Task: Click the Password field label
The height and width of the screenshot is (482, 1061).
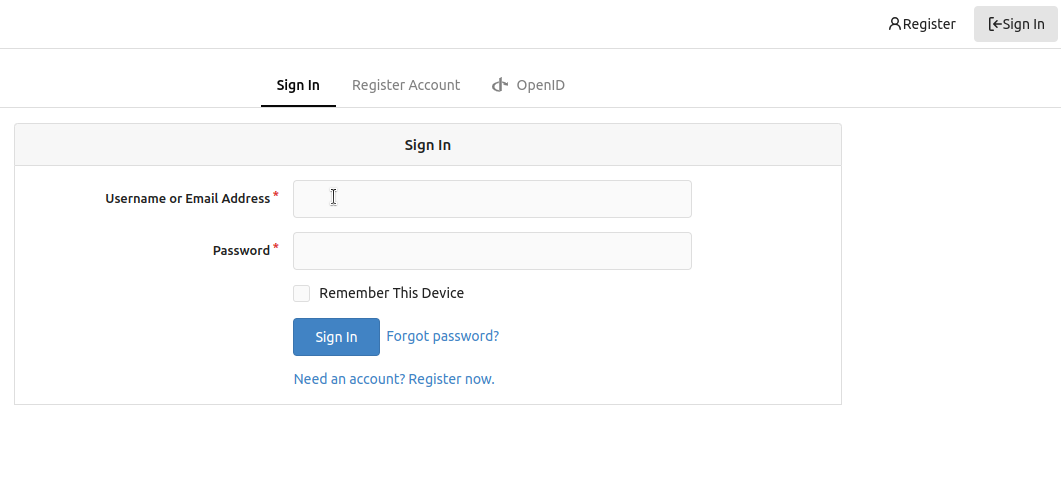Action: [x=241, y=251]
